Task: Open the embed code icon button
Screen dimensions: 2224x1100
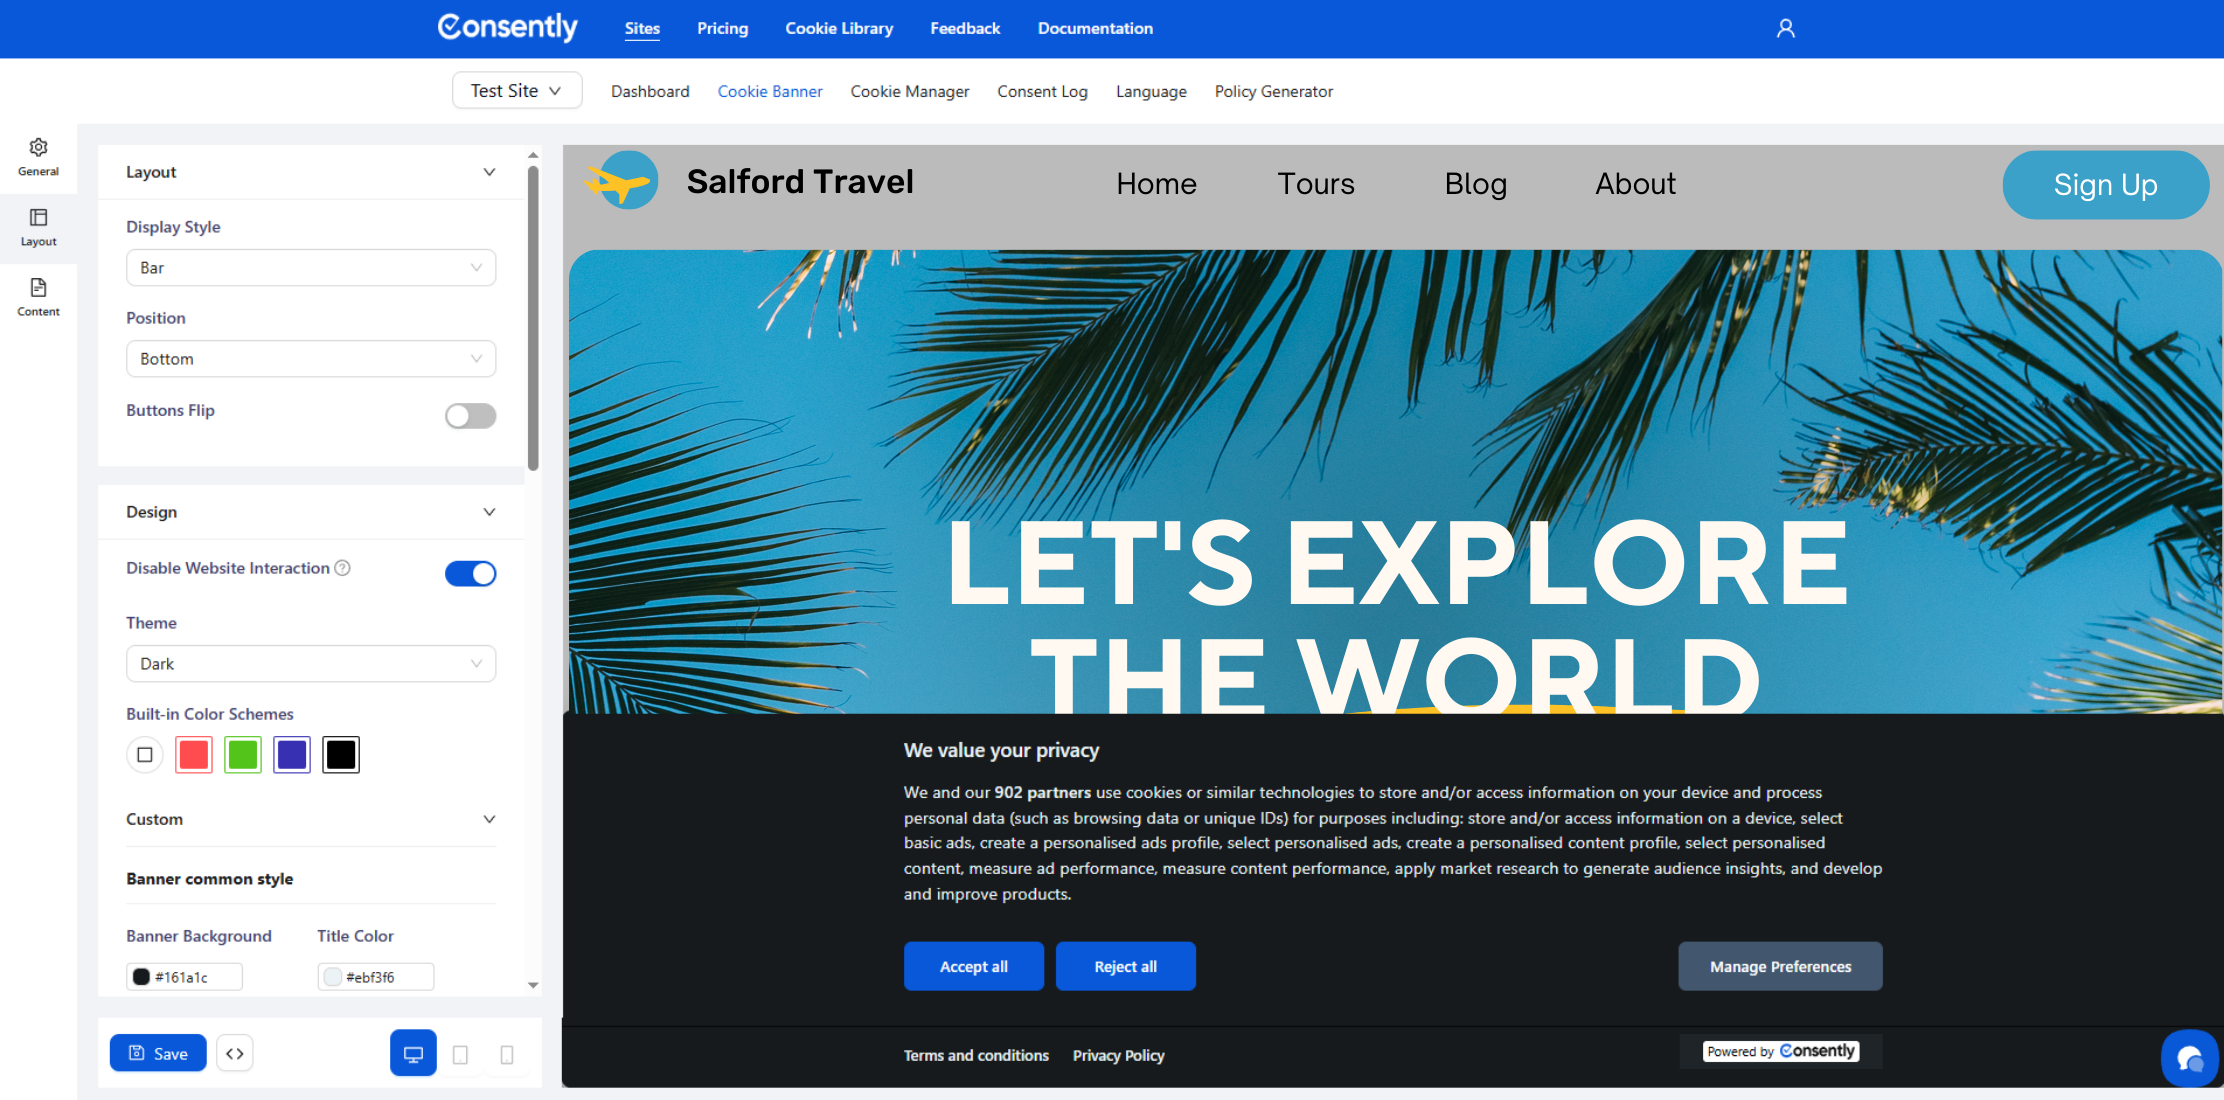Action: tap(235, 1053)
